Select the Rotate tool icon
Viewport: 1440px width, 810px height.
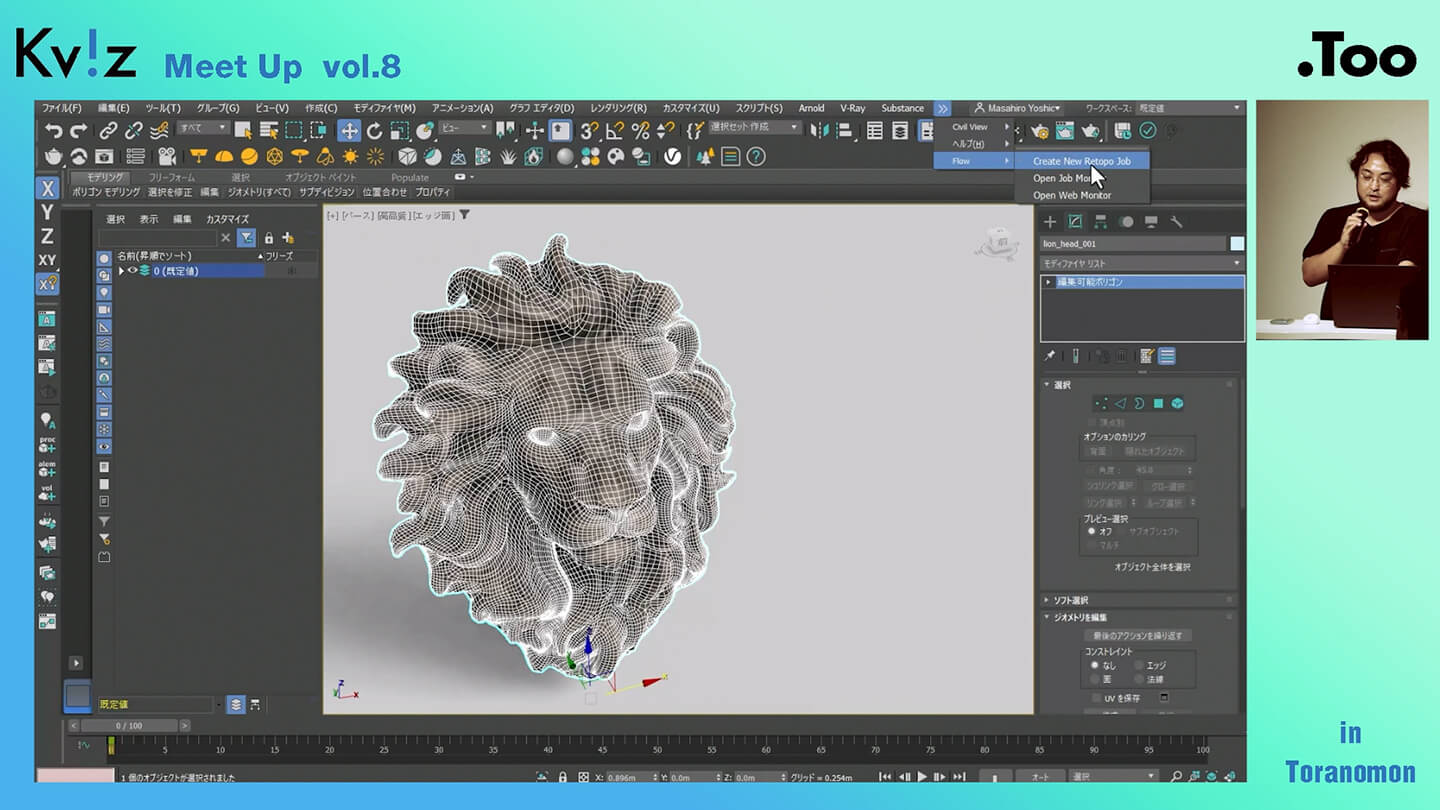click(x=374, y=130)
